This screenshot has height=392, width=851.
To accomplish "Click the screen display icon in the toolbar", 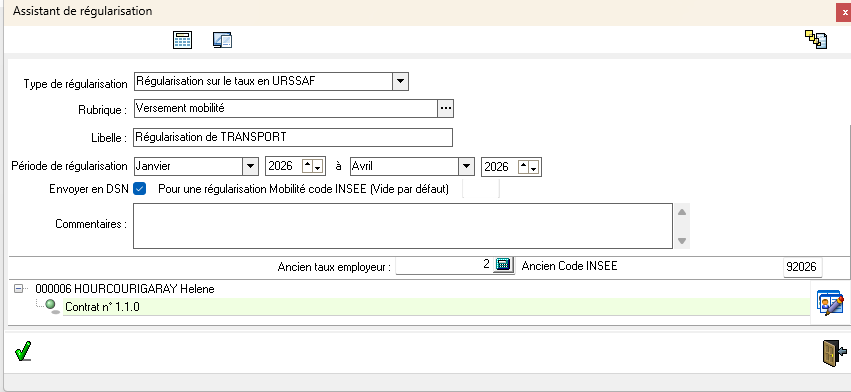I will click(x=223, y=40).
